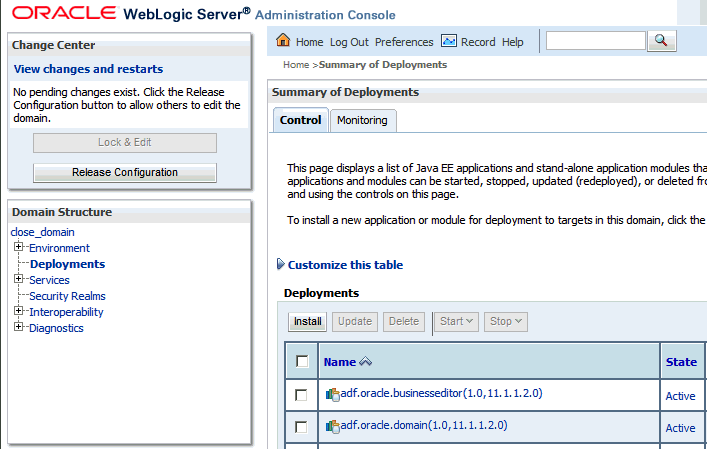Click the adf.oracle.domain library icon
The image size is (707, 449).
pyautogui.click(x=333, y=426)
